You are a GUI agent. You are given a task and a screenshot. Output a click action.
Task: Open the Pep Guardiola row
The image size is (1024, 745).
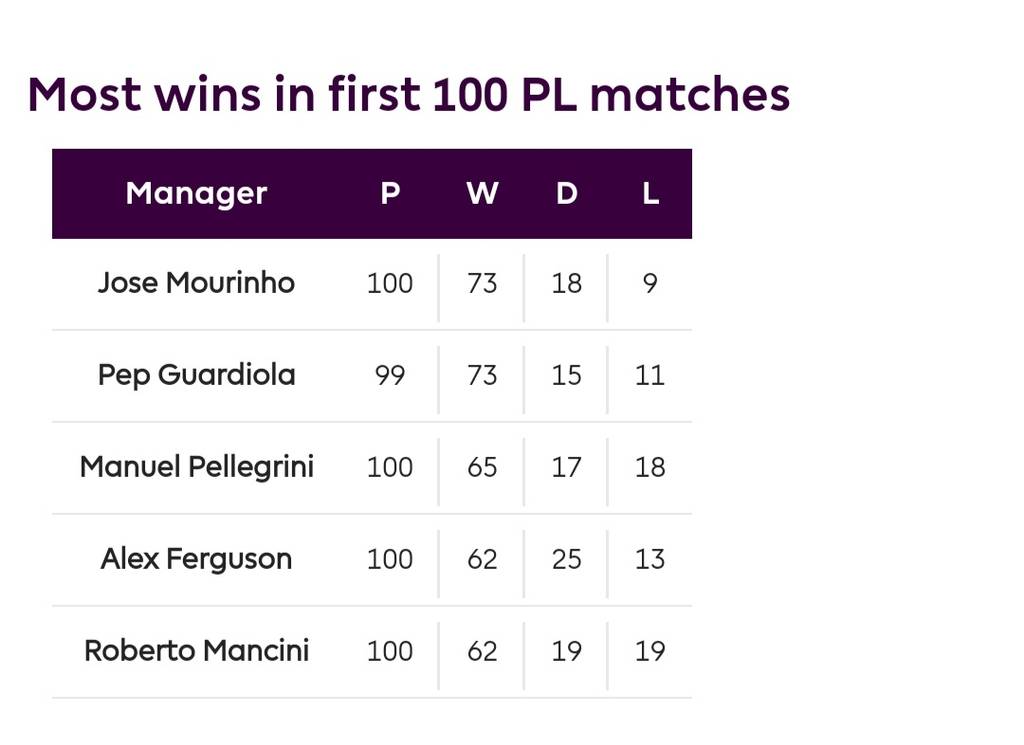coord(196,375)
